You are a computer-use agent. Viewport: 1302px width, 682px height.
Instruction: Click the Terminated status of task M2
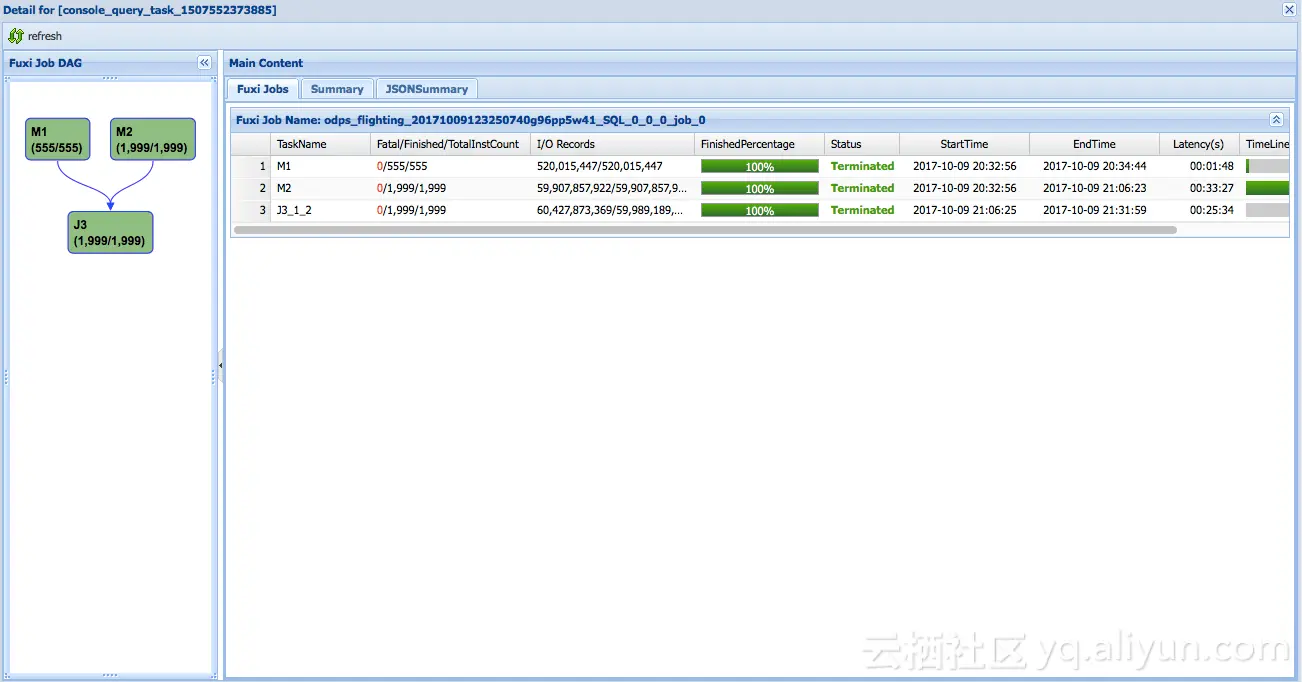pyautogui.click(x=861, y=188)
